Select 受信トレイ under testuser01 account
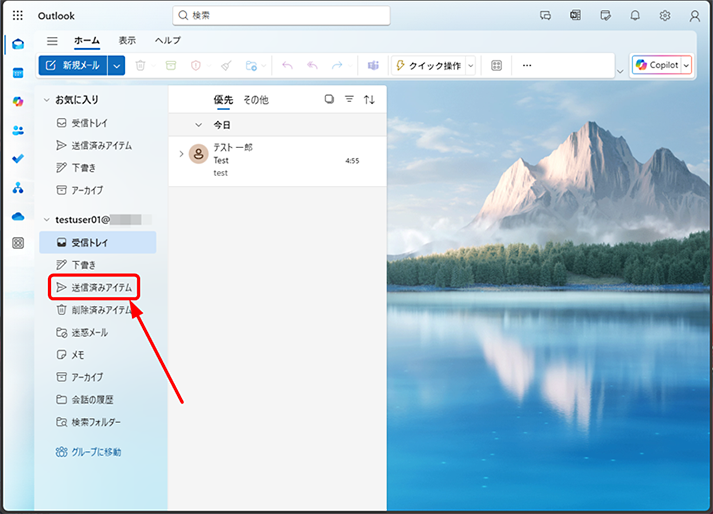The width and height of the screenshot is (713, 514). tap(98, 242)
